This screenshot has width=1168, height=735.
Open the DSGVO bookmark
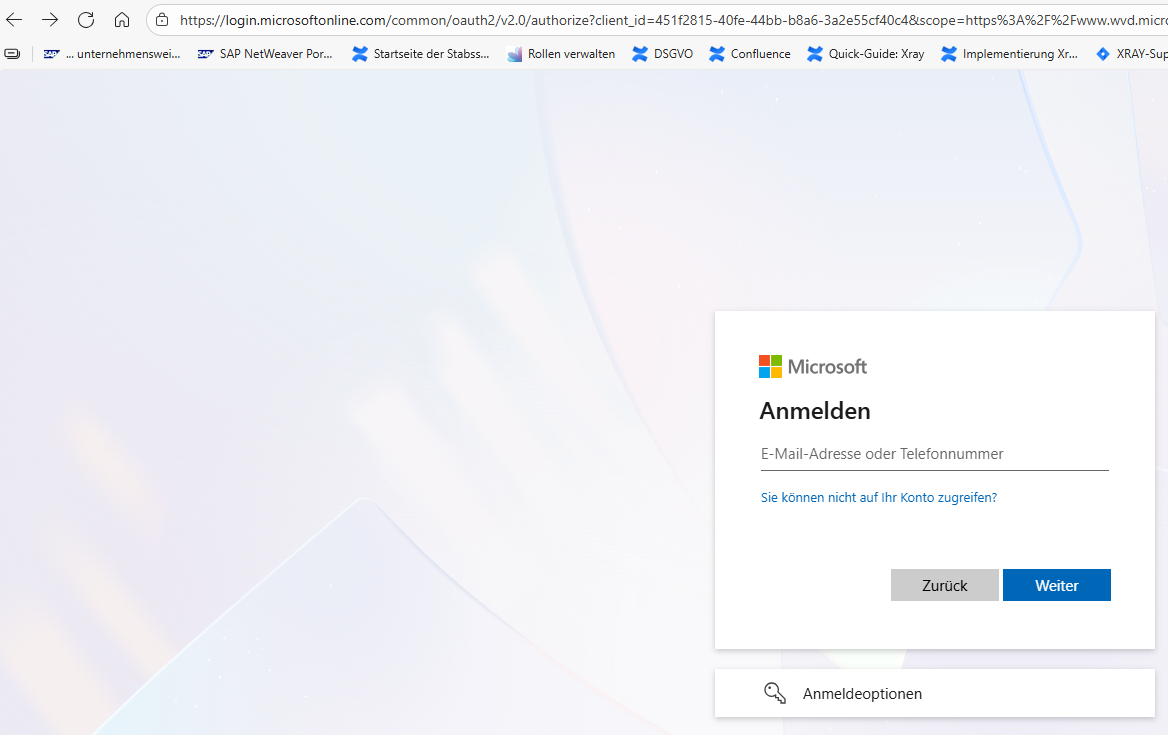tap(663, 54)
